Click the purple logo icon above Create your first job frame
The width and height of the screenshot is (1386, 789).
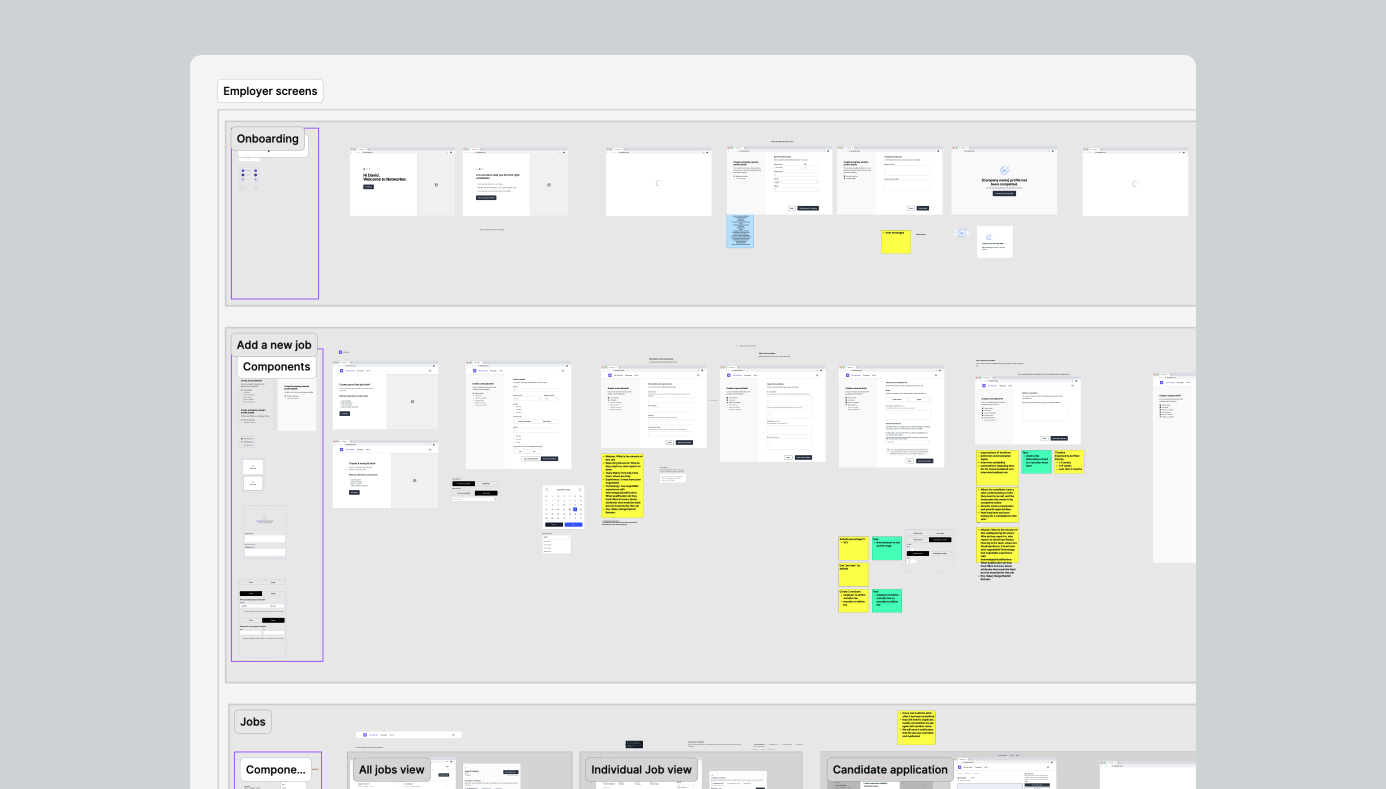(340, 352)
